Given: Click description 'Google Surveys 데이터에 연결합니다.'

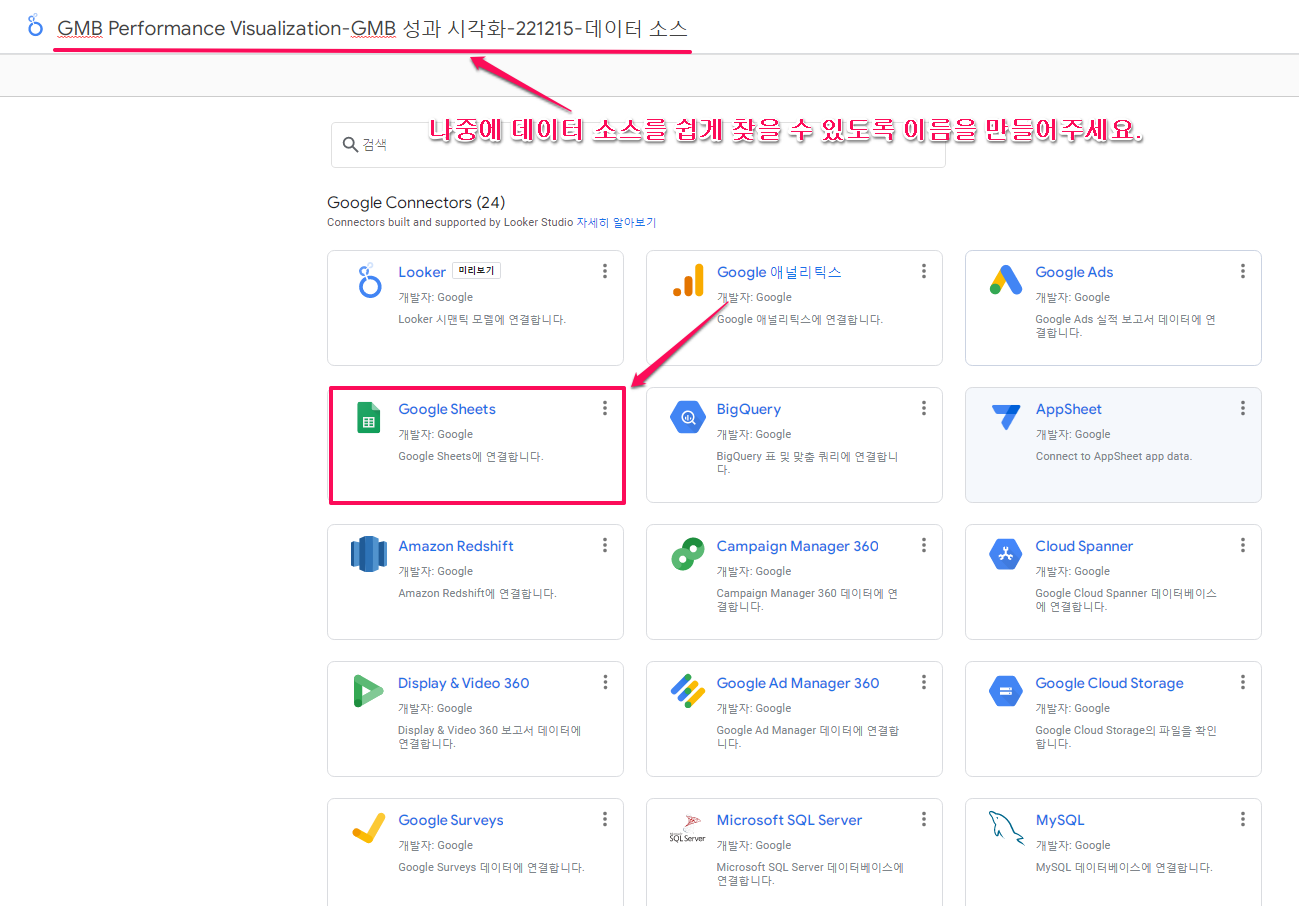Looking at the screenshot, I should [x=491, y=867].
